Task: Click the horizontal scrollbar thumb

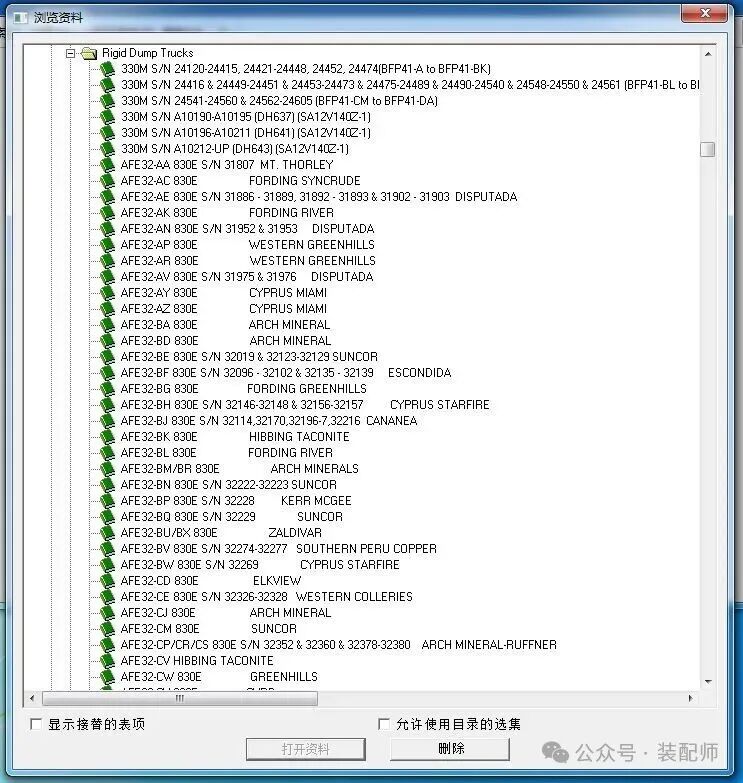Action: [x=180, y=698]
